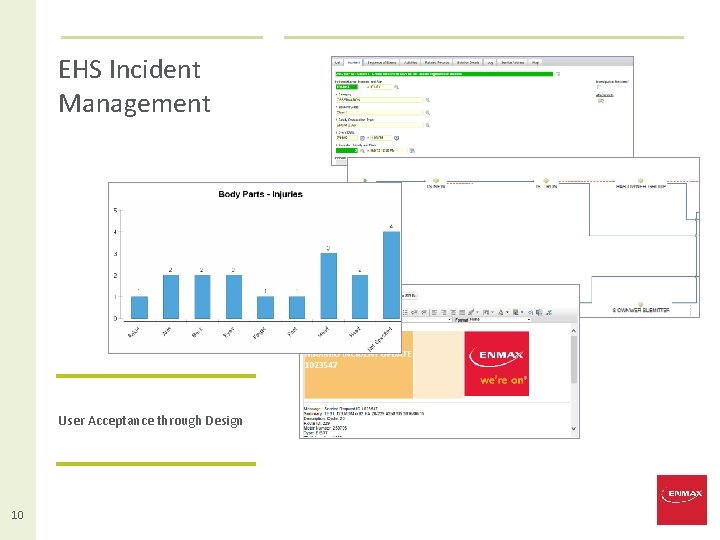Click the last icon in the editor toolbar
Image resolution: width=720 pixels, height=540 pixels.
pos(549,312)
